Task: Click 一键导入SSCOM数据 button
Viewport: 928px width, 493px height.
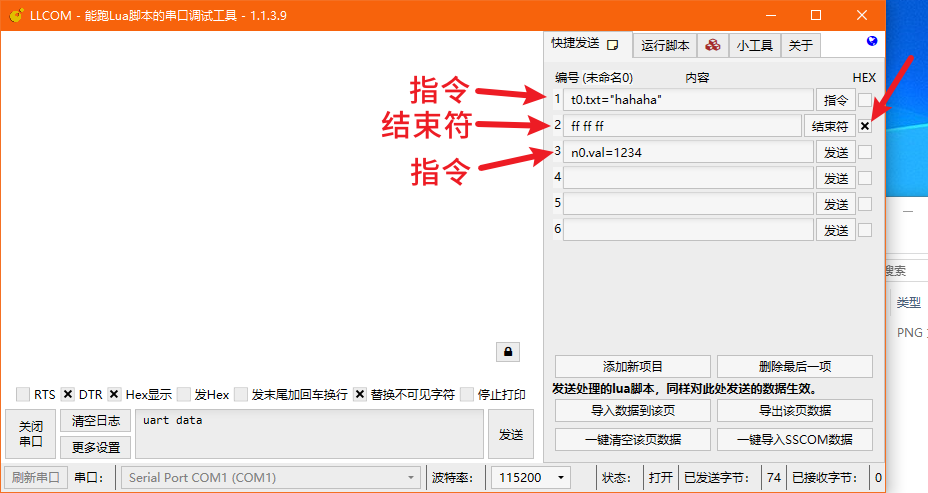Action: pyautogui.click(x=794, y=439)
